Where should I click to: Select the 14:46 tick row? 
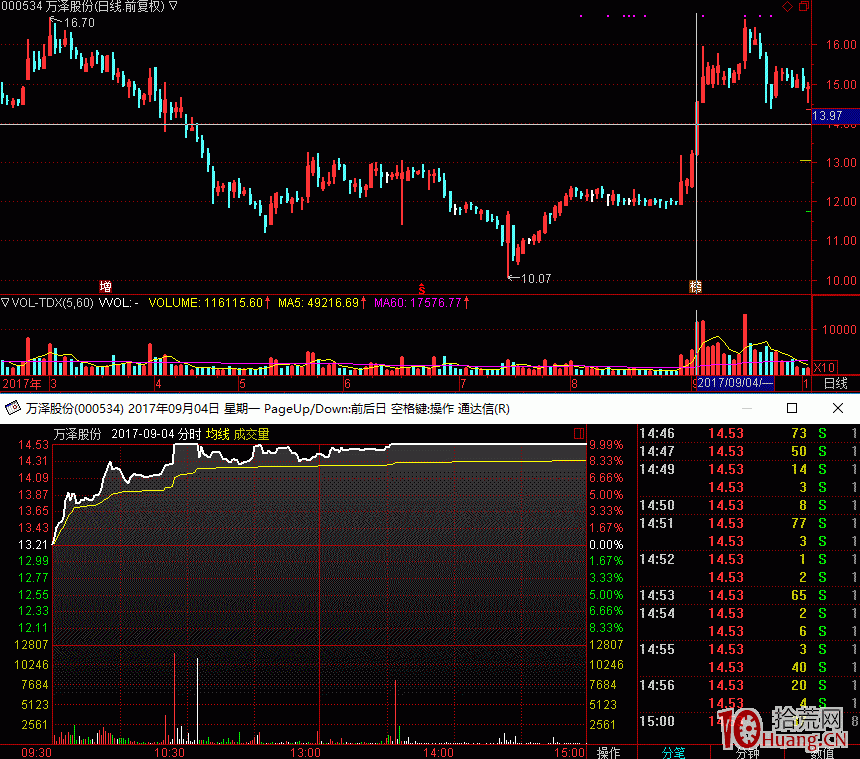tap(748, 433)
